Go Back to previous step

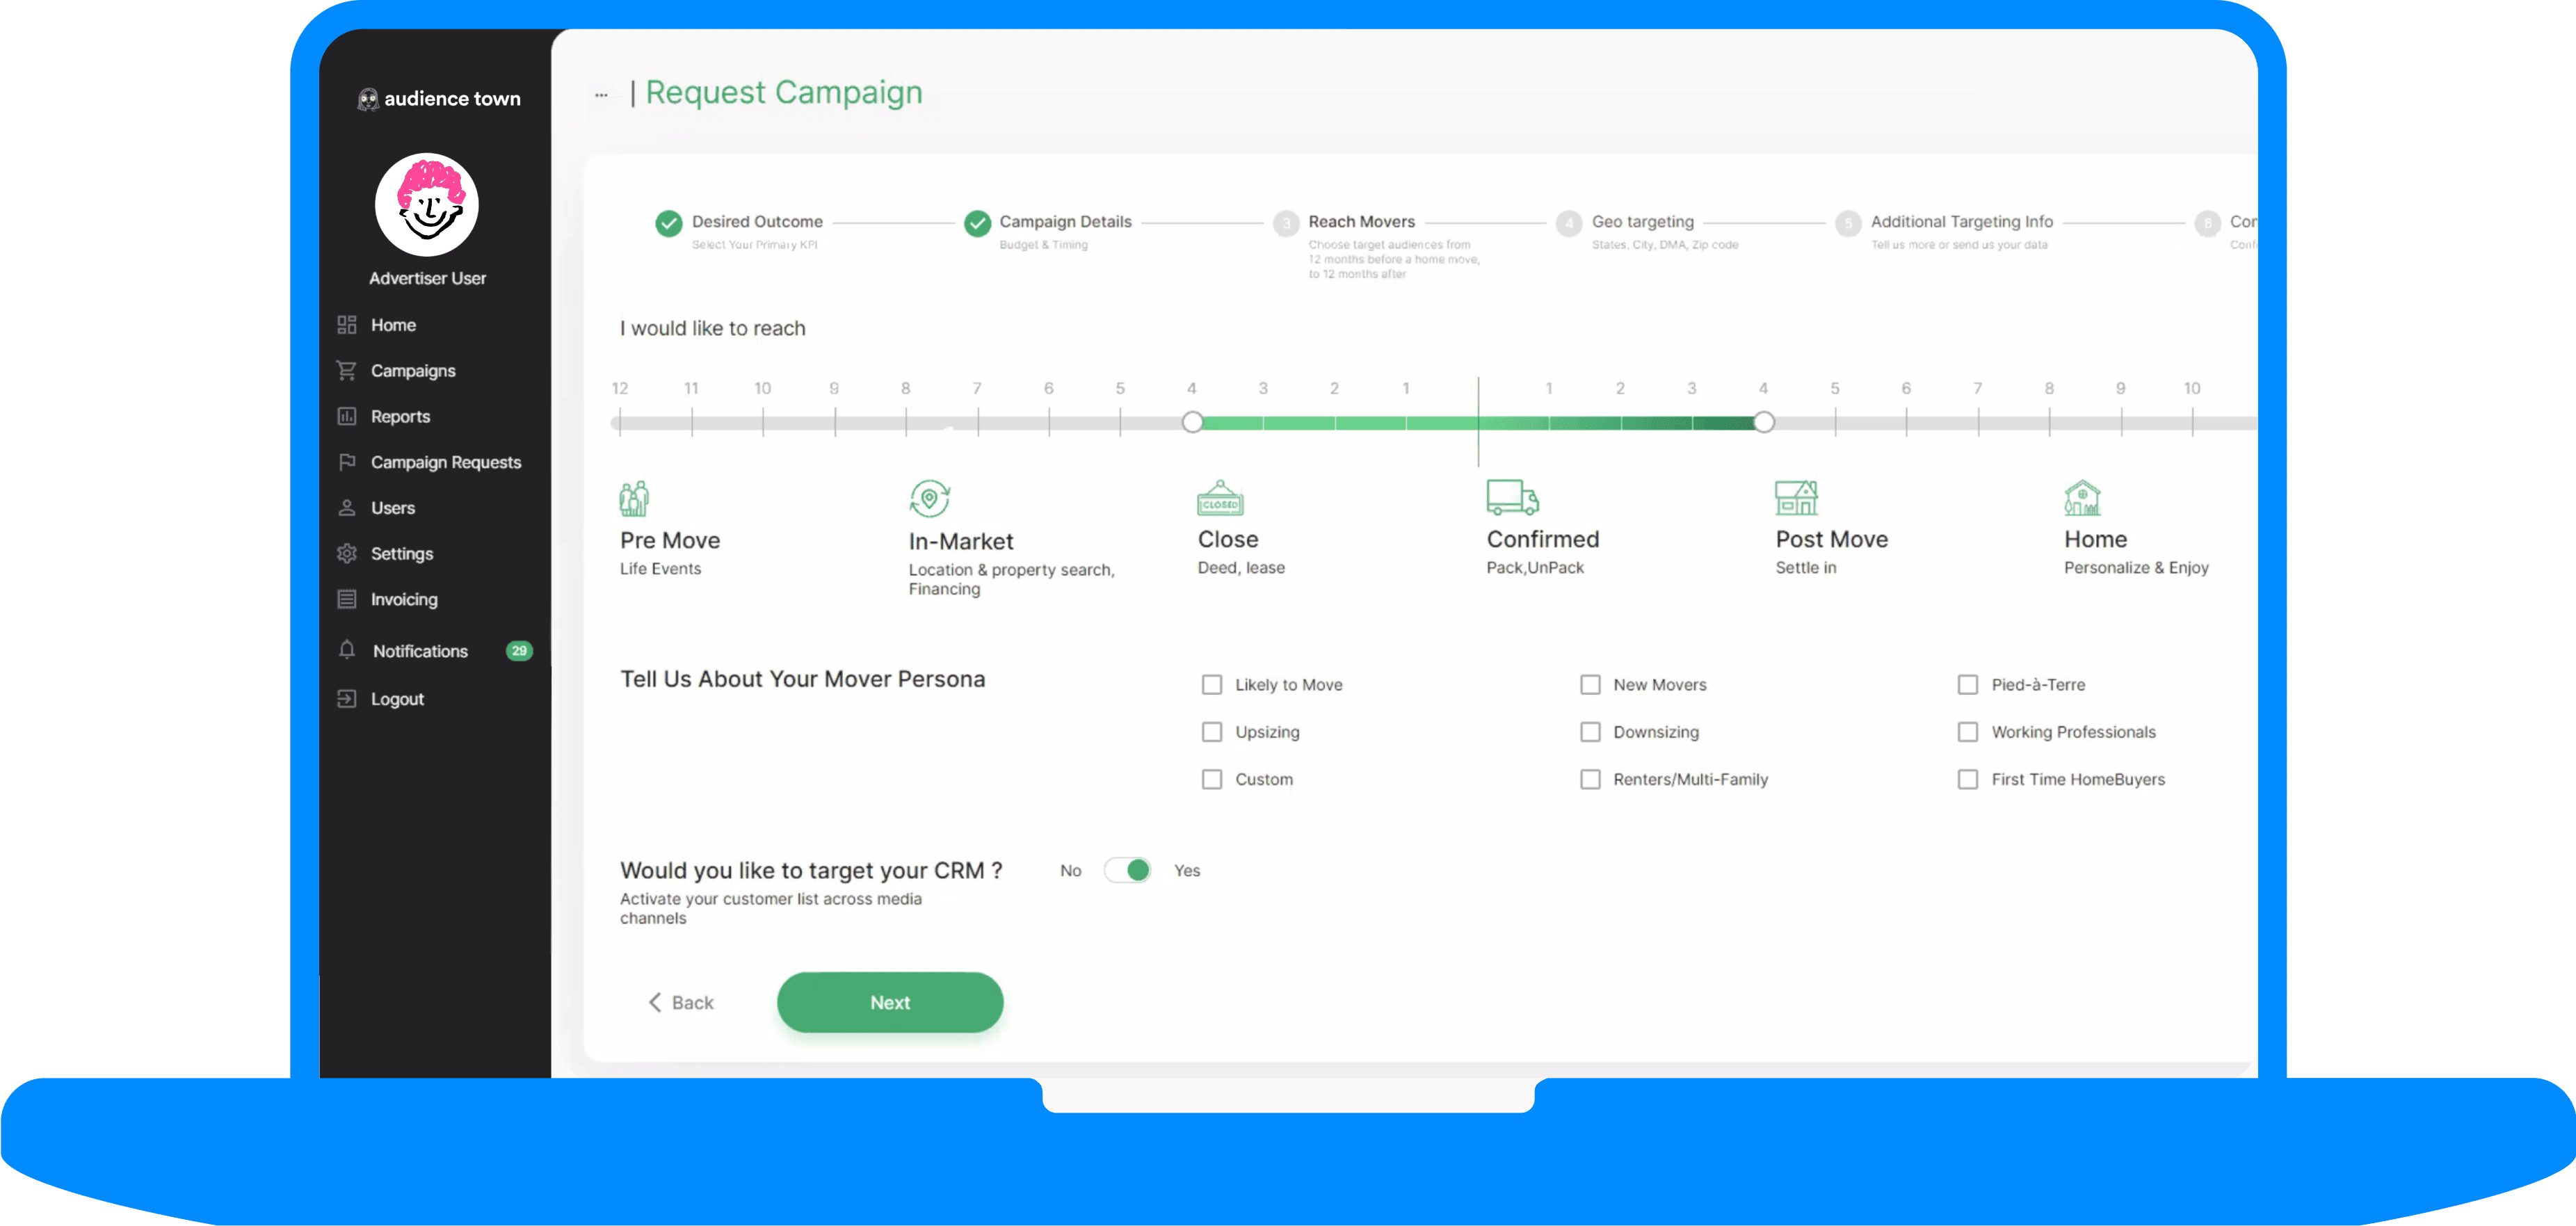click(681, 1002)
